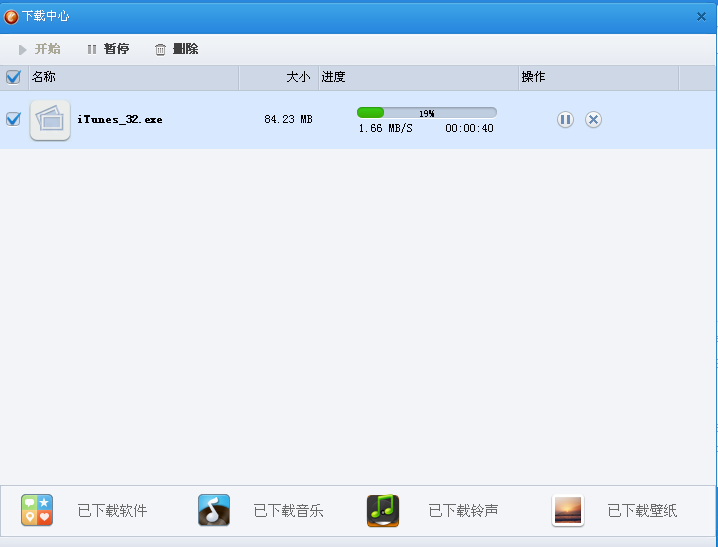Image resolution: width=718 pixels, height=547 pixels.
Task: Open the 已下载音乐 music icon
Action: pyautogui.click(x=214, y=510)
